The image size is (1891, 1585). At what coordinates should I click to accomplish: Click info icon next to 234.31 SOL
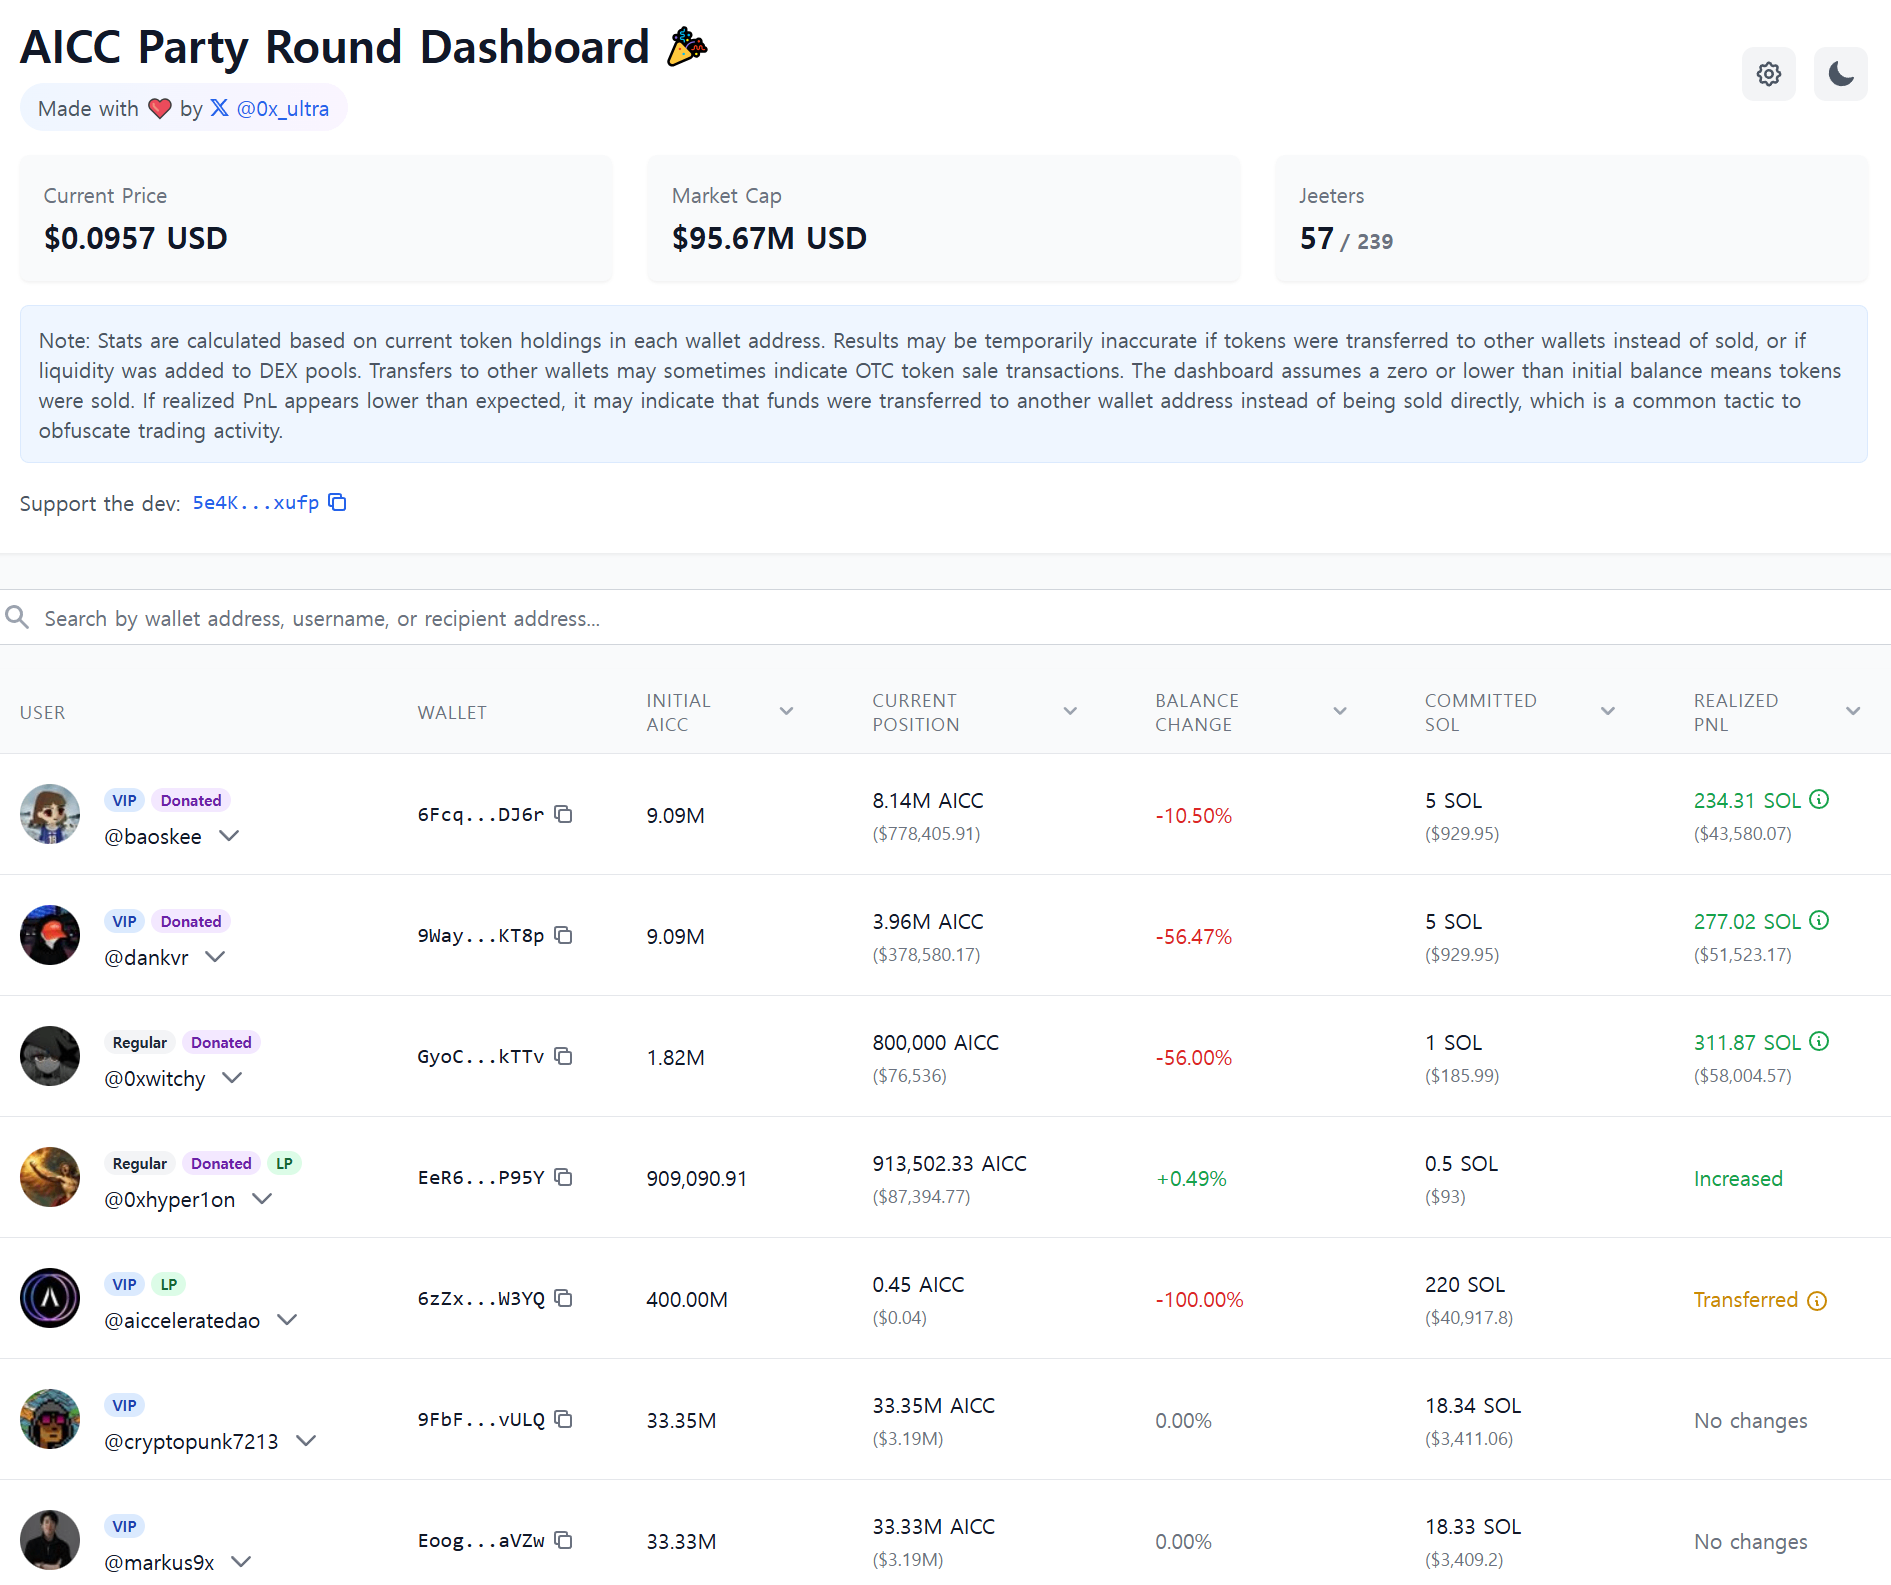(x=1820, y=799)
